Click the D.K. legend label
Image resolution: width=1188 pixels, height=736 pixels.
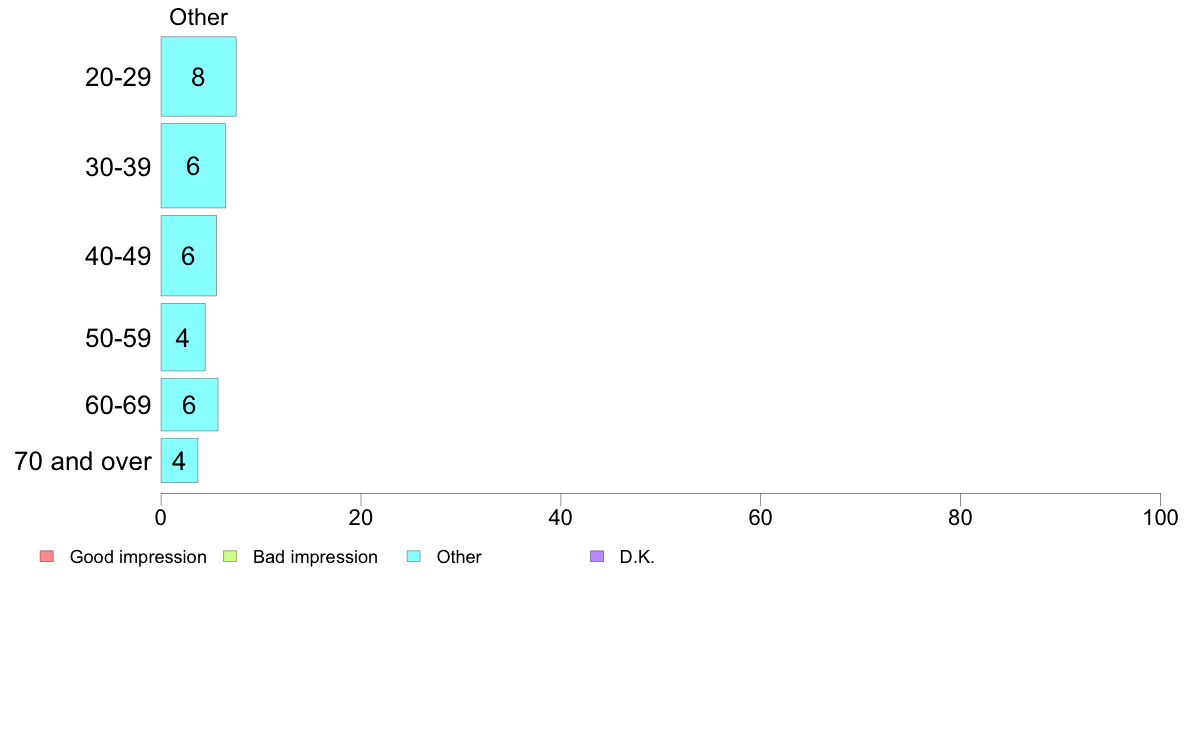point(637,557)
